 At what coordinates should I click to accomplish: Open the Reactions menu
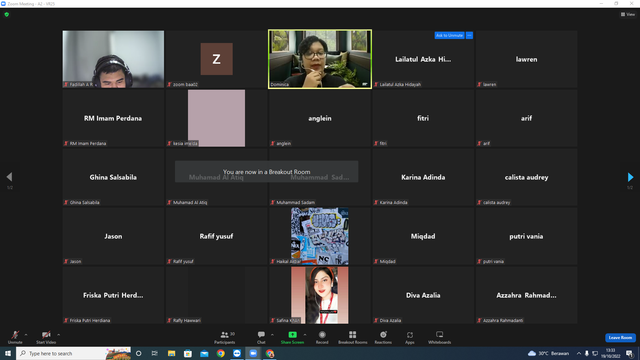click(x=383, y=337)
